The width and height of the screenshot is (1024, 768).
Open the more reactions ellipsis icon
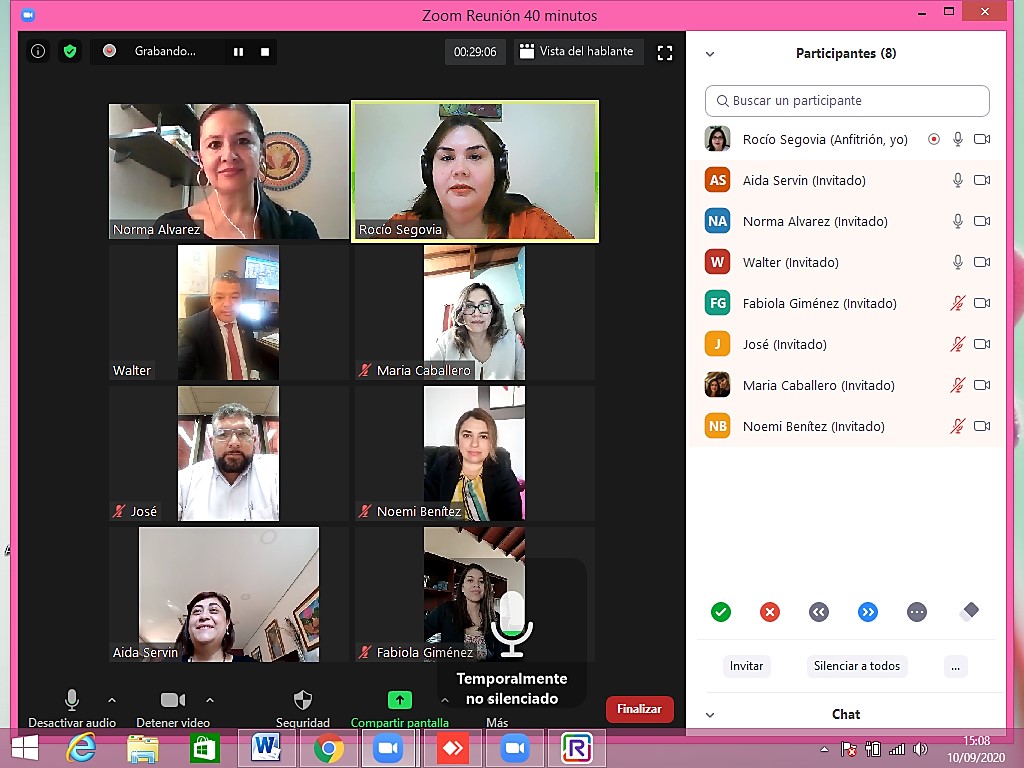pyautogui.click(x=916, y=612)
